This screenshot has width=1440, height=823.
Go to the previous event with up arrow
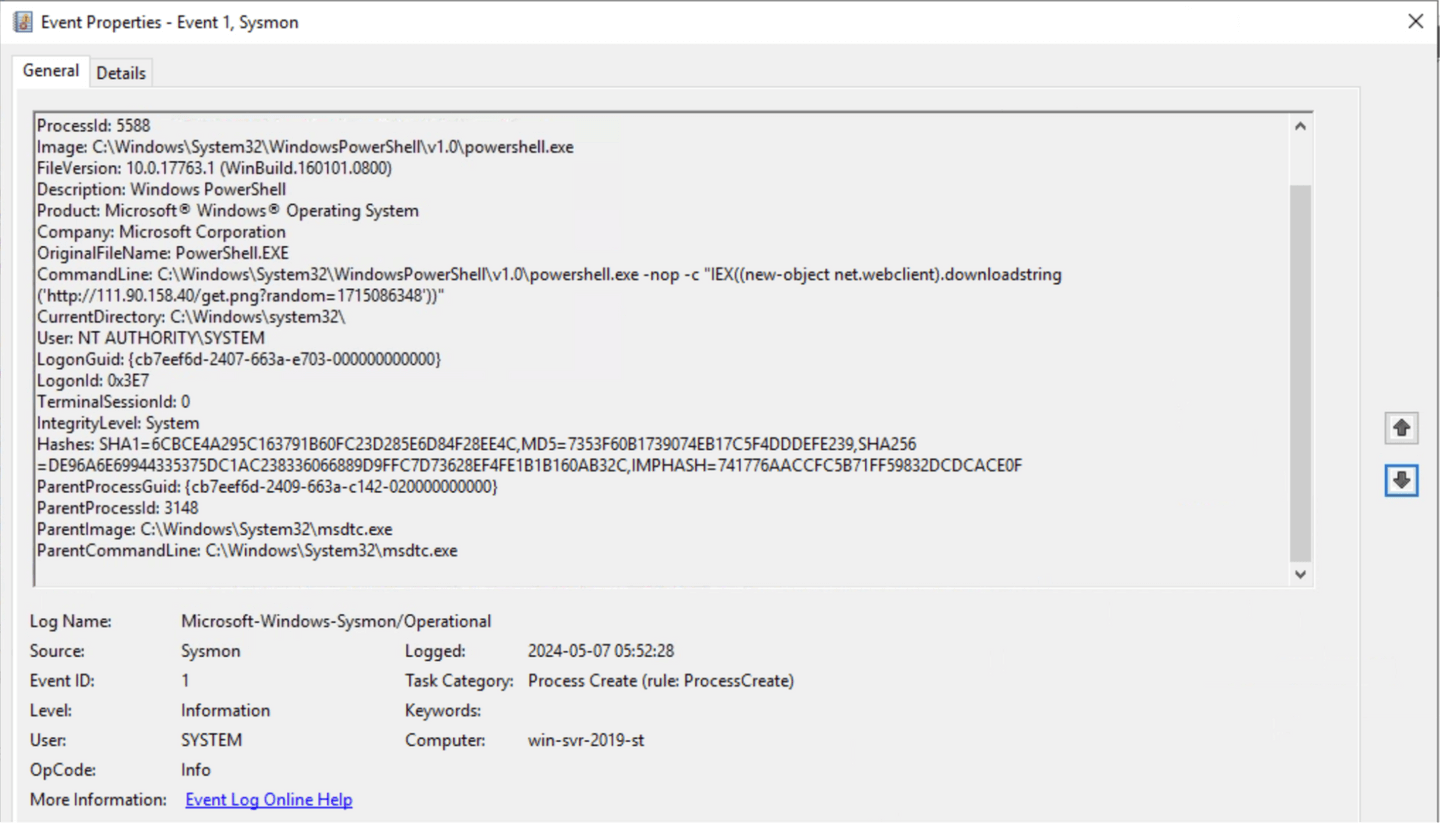pos(1401,428)
